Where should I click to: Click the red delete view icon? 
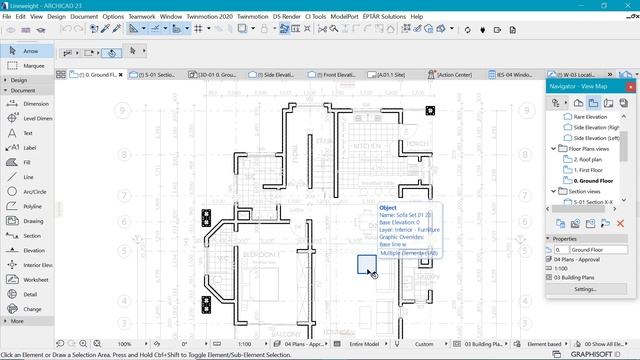620,224
